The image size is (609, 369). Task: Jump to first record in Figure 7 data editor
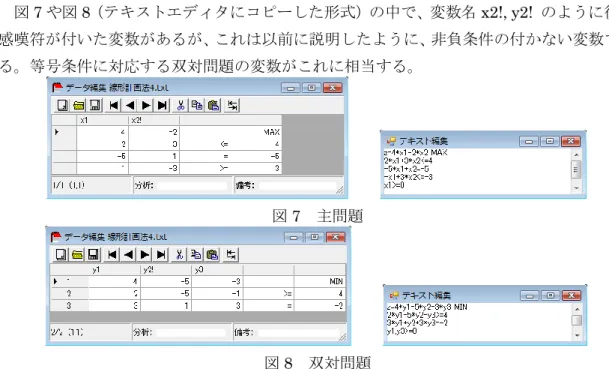(114, 105)
